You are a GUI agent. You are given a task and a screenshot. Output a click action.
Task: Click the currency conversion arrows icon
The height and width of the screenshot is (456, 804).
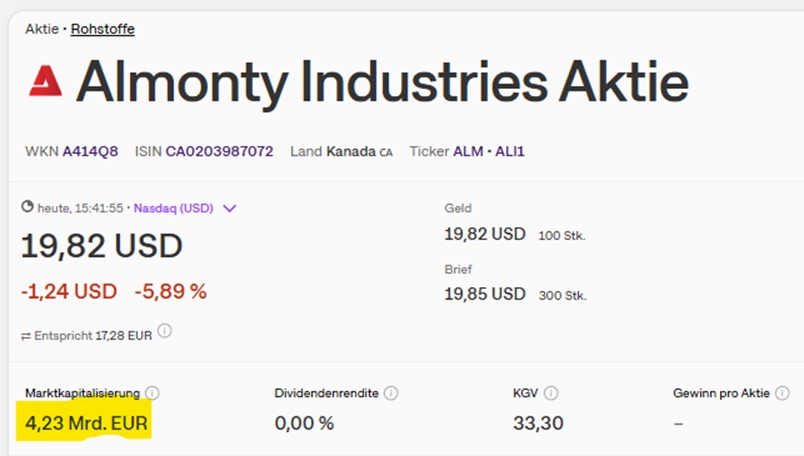pyautogui.click(x=26, y=335)
